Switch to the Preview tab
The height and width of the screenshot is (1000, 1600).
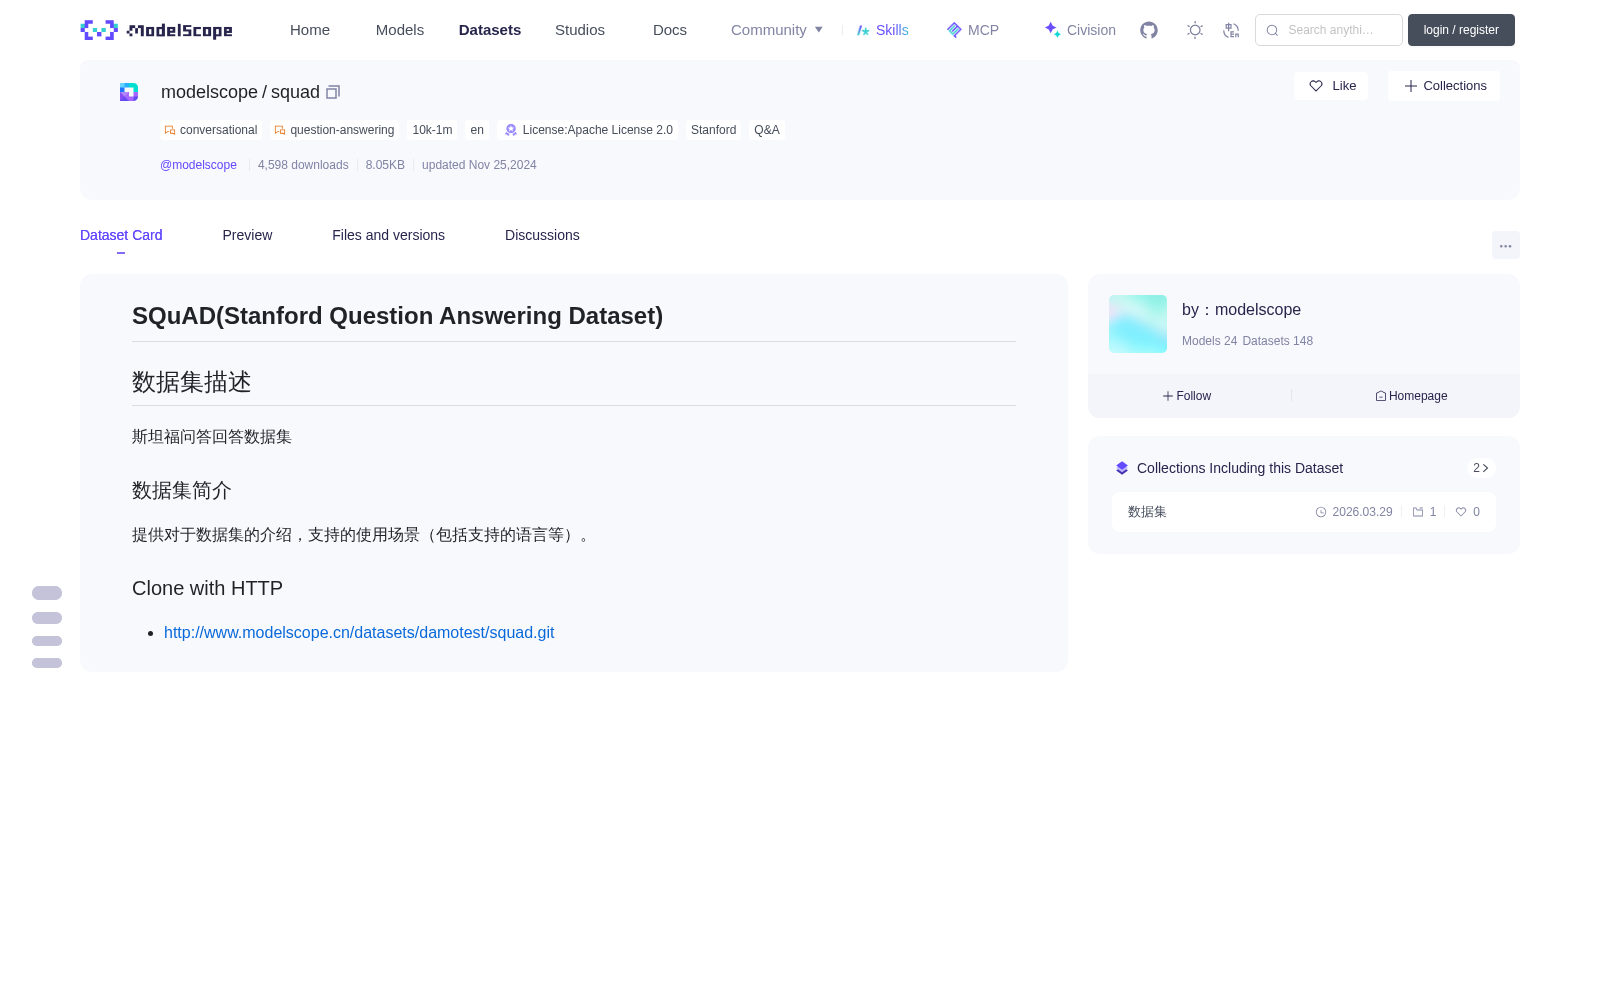(247, 235)
